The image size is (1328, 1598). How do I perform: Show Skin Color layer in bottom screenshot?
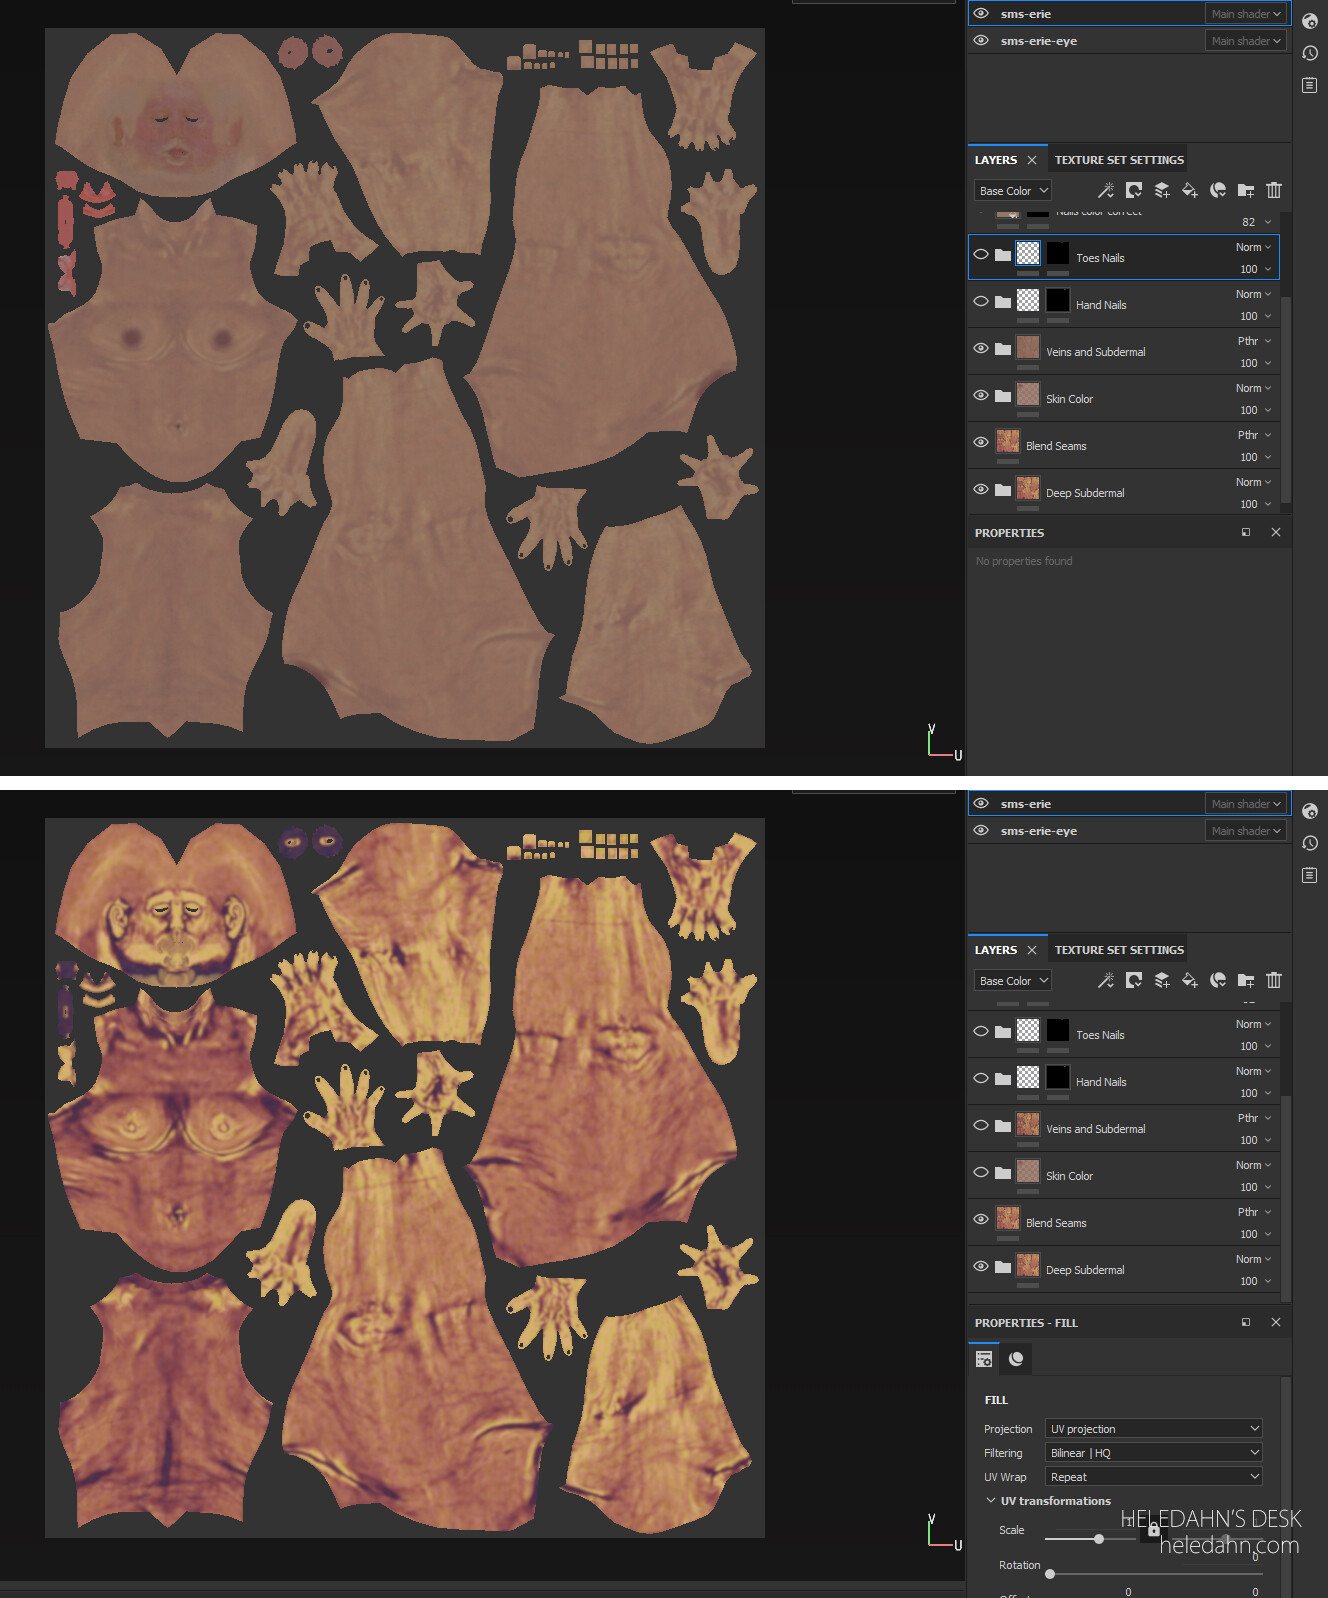coord(981,1172)
